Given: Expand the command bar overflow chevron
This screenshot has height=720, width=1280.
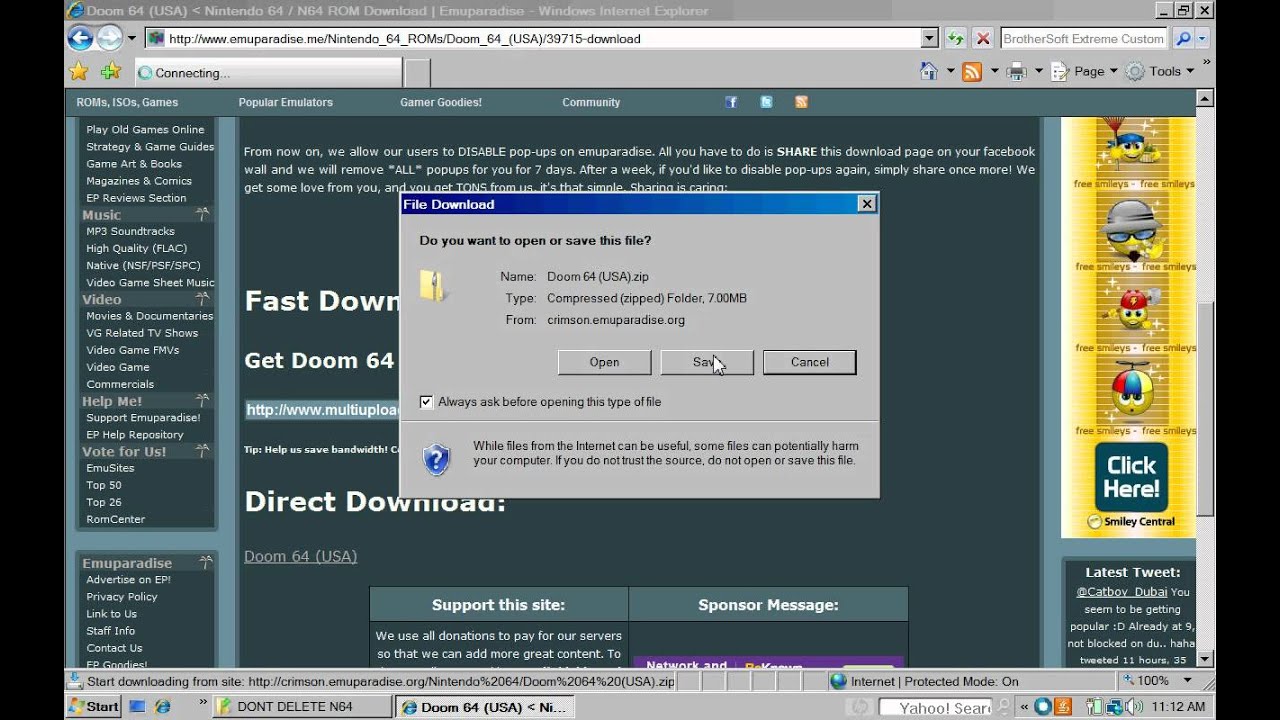Looking at the screenshot, I should tap(1207, 62).
